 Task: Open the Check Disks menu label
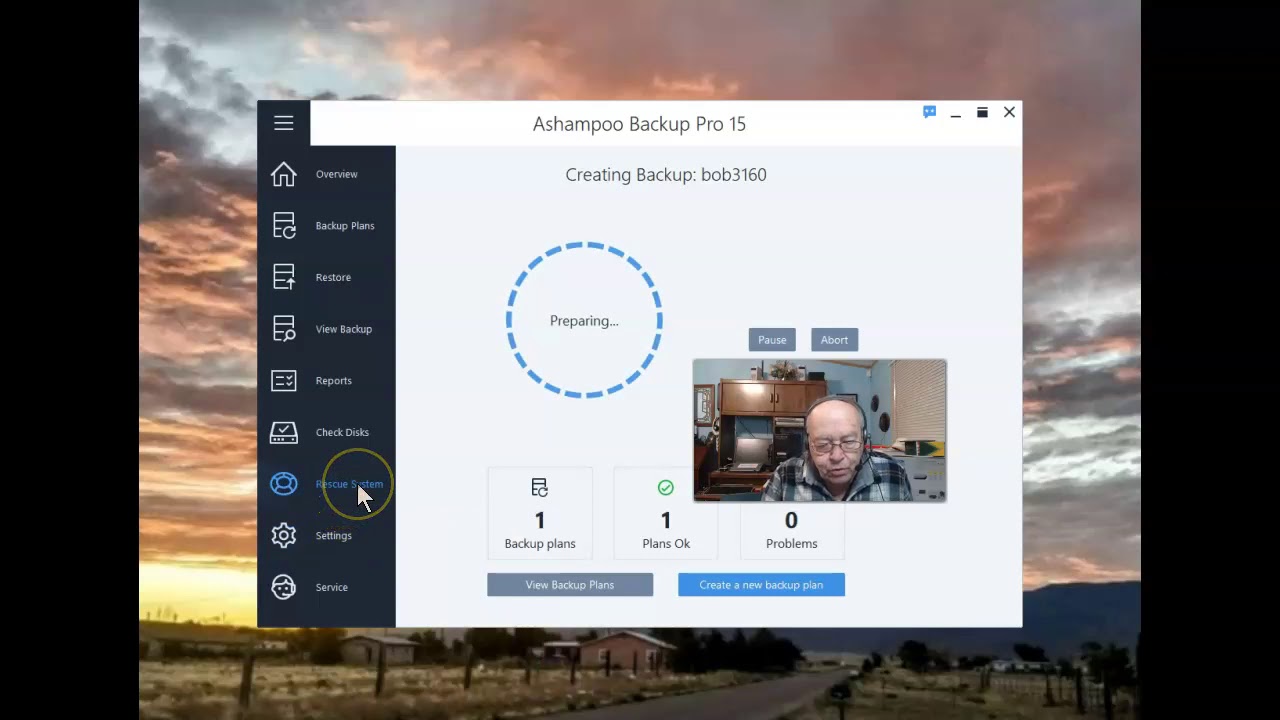click(x=342, y=432)
